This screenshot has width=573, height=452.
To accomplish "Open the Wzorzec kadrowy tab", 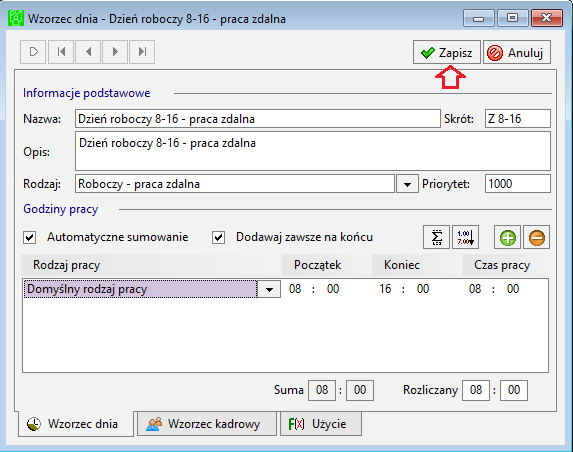I will tap(207, 424).
